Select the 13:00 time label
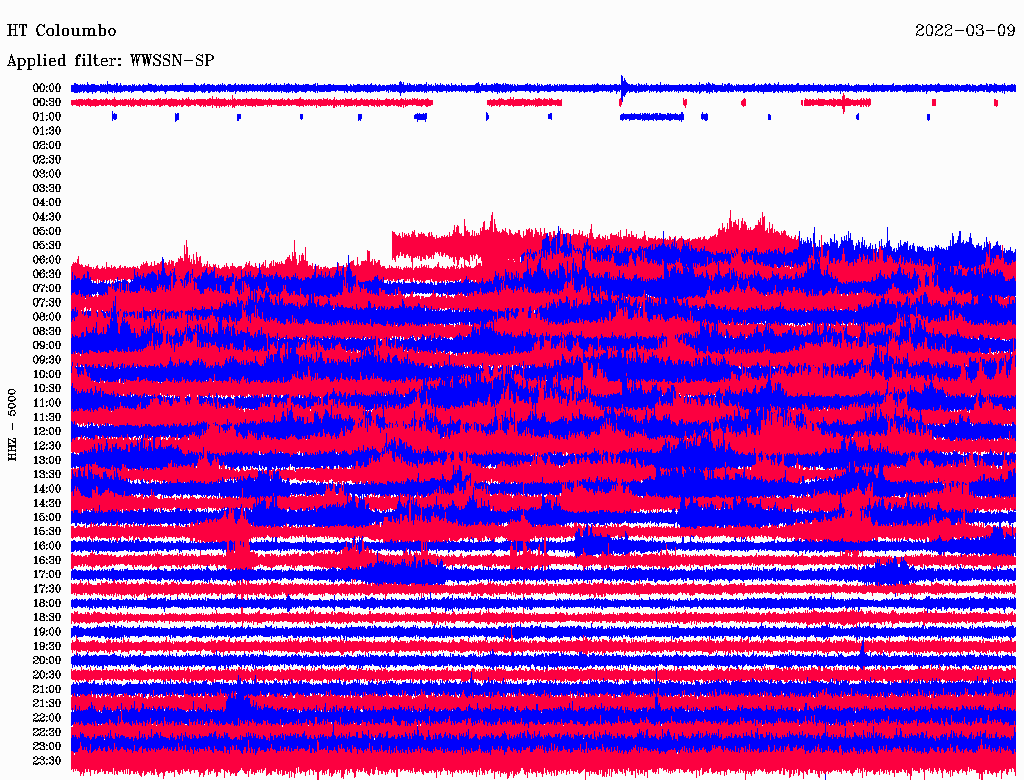1024x780 pixels. coord(47,460)
